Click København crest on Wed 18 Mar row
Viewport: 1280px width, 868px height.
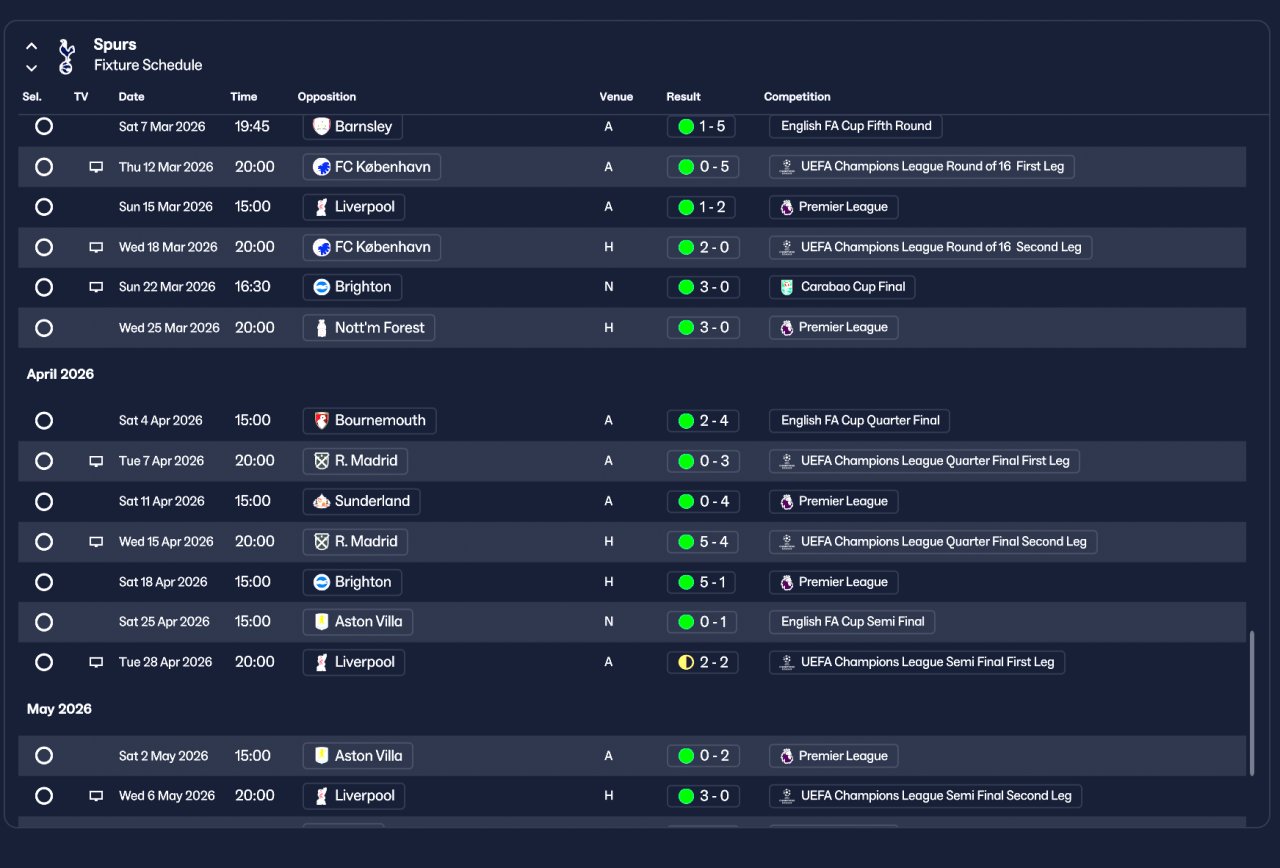pyautogui.click(x=321, y=247)
